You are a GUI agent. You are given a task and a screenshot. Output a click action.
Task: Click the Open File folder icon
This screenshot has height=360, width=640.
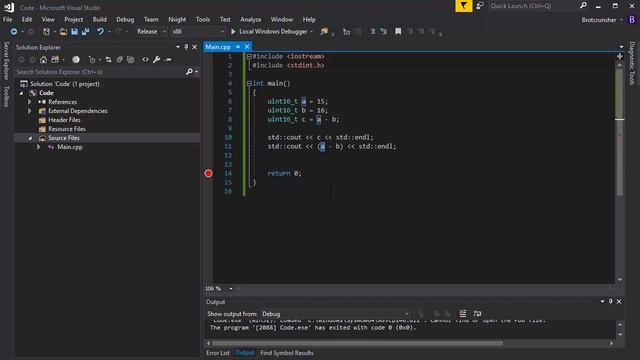click(x=63, y=31)
